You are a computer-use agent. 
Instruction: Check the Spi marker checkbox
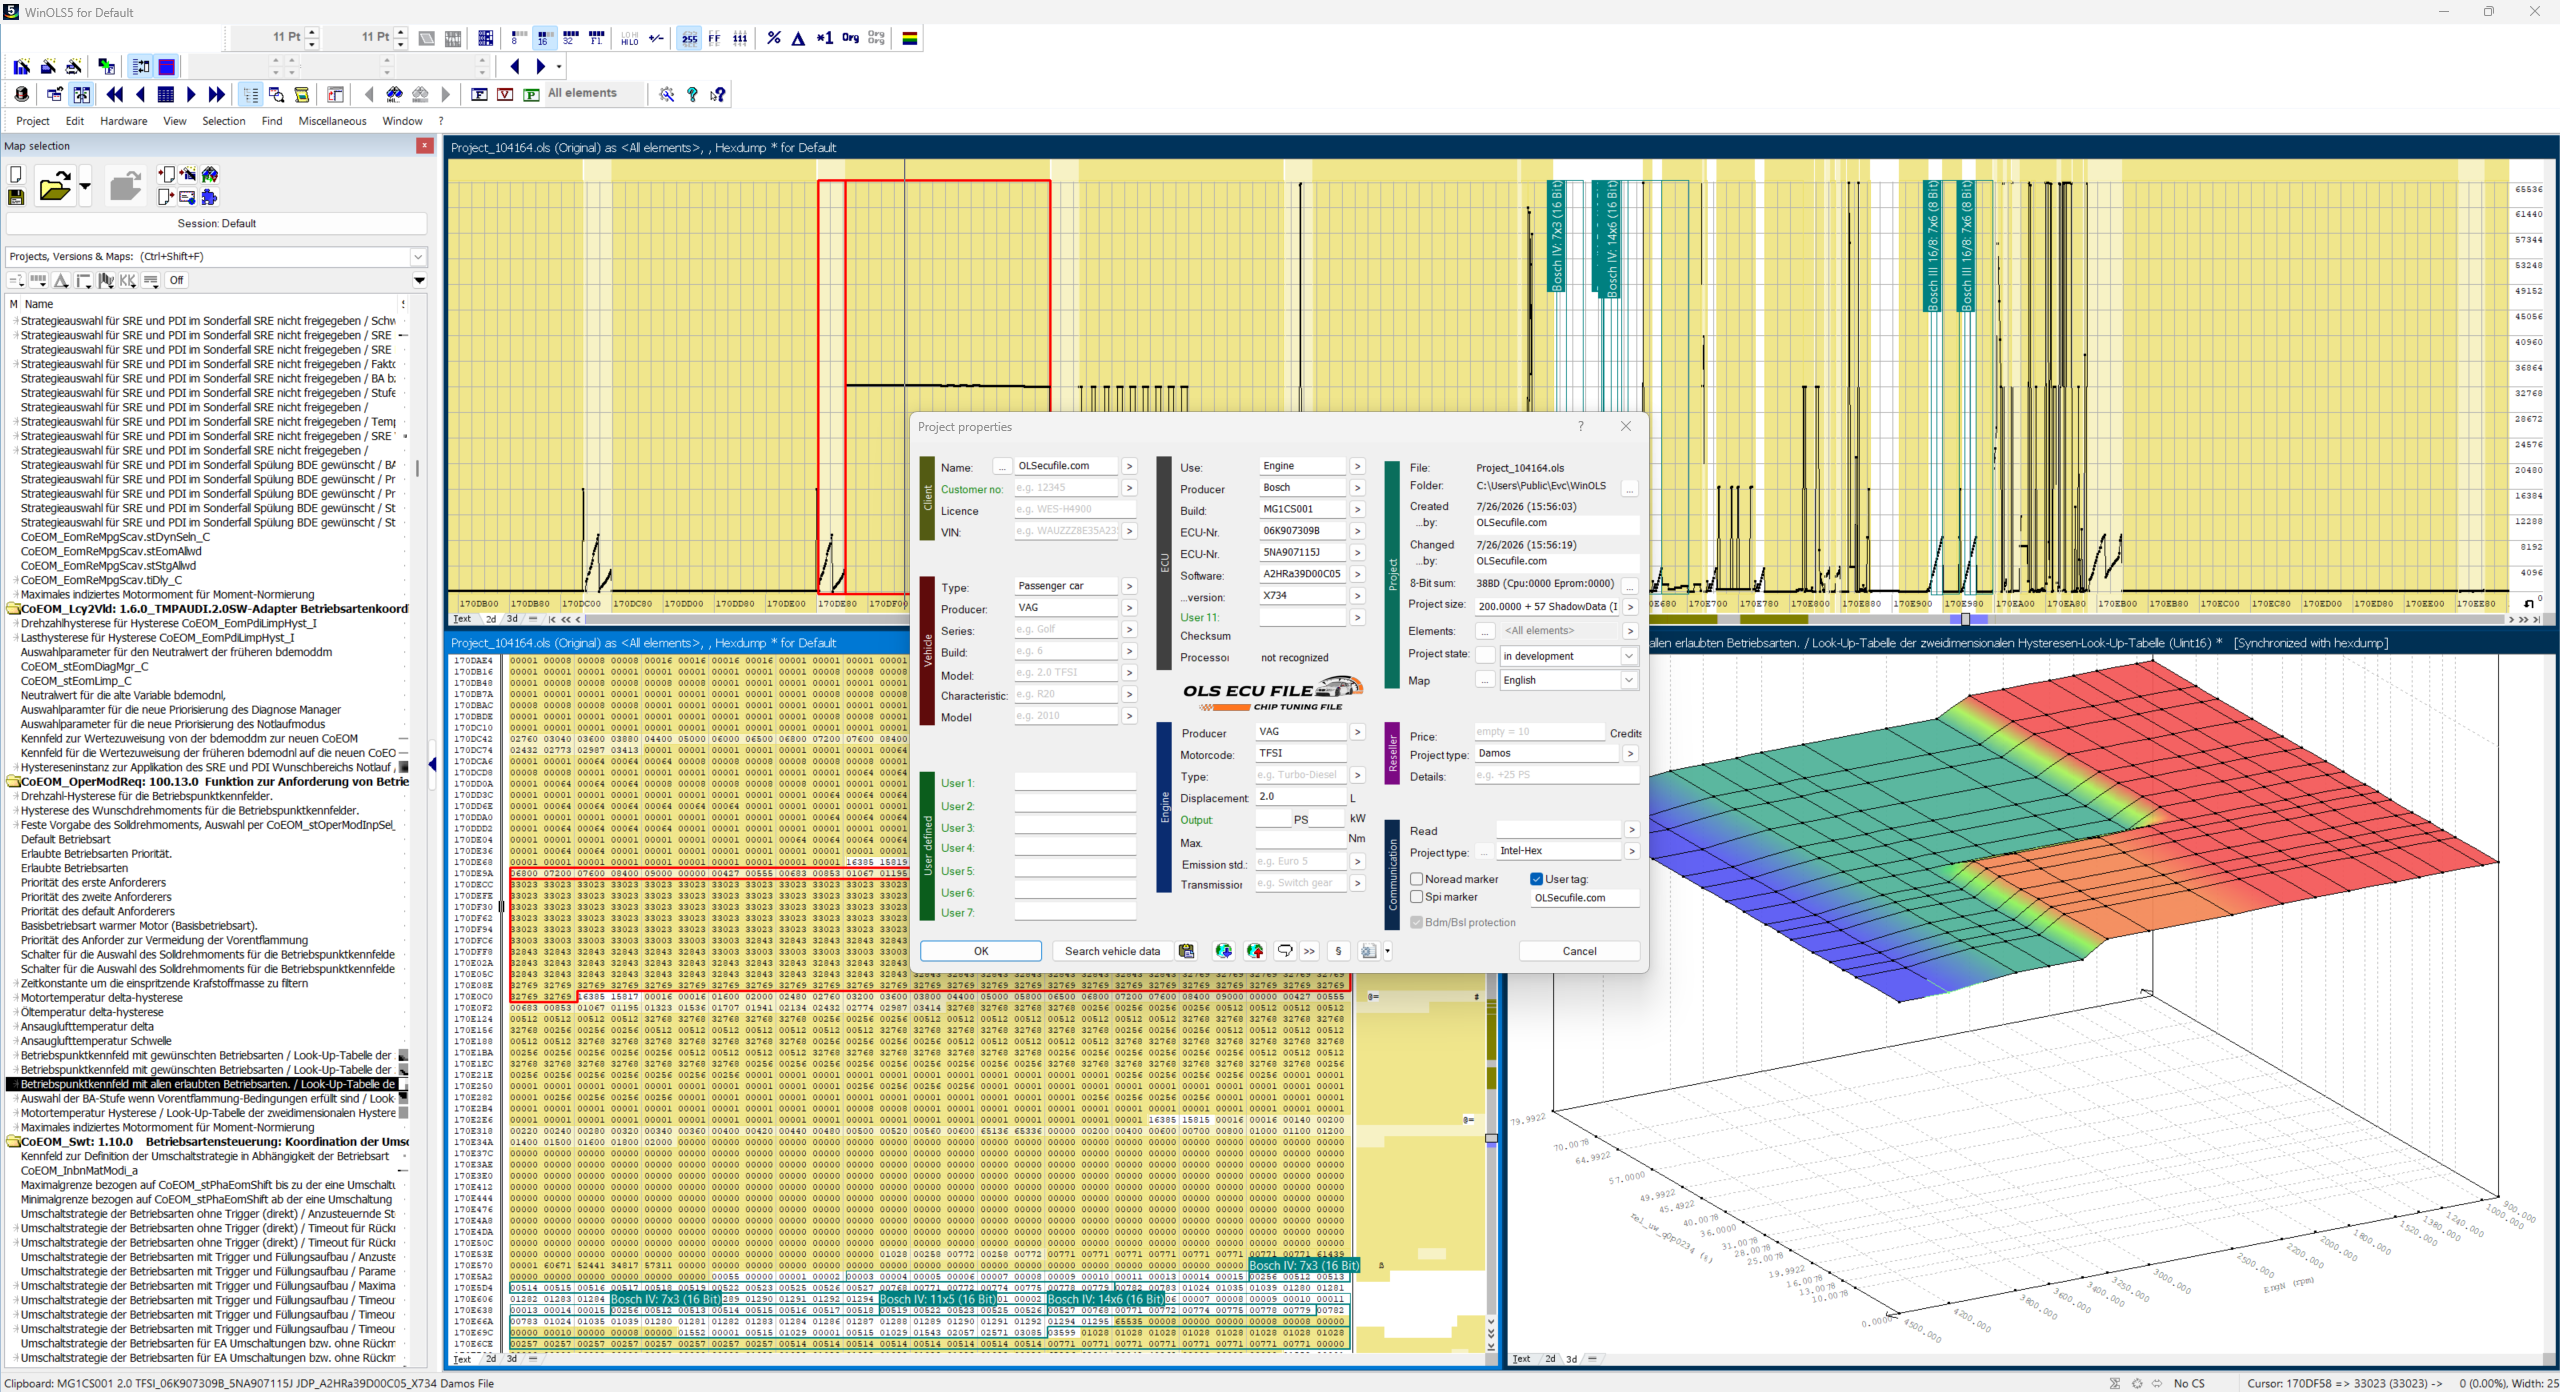click(1417, 897)
